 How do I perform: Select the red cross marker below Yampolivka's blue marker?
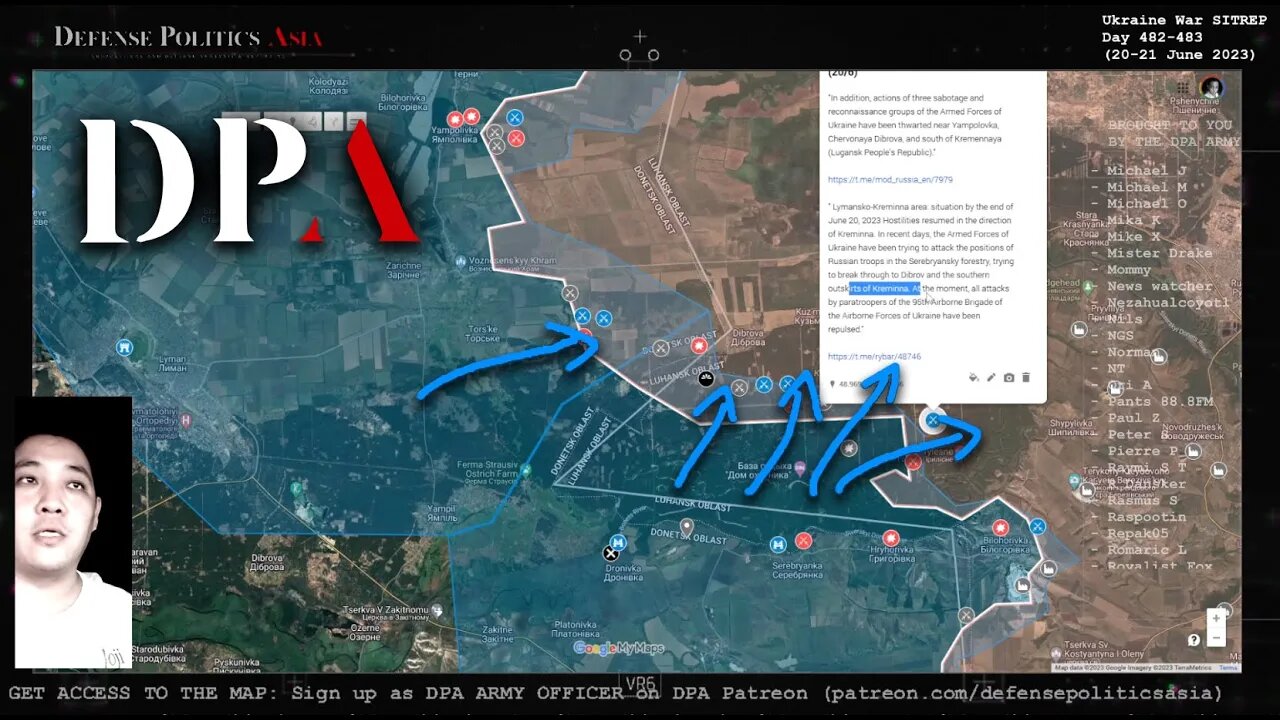(x=516, y=138)
